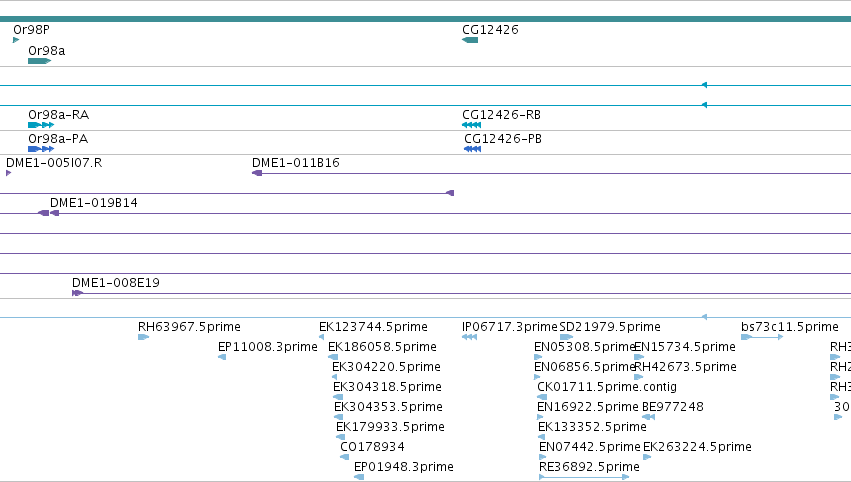Click the CO178934 EST glyph
This screenshot has width=851, height=482.
(x=345, y=457)
